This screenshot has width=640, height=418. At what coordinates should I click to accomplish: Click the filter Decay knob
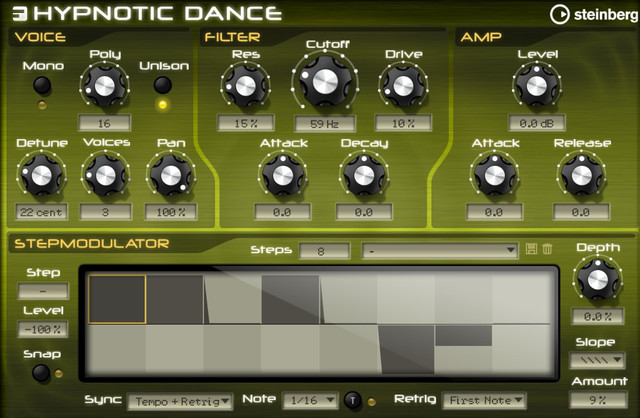(x=364, y=176)
